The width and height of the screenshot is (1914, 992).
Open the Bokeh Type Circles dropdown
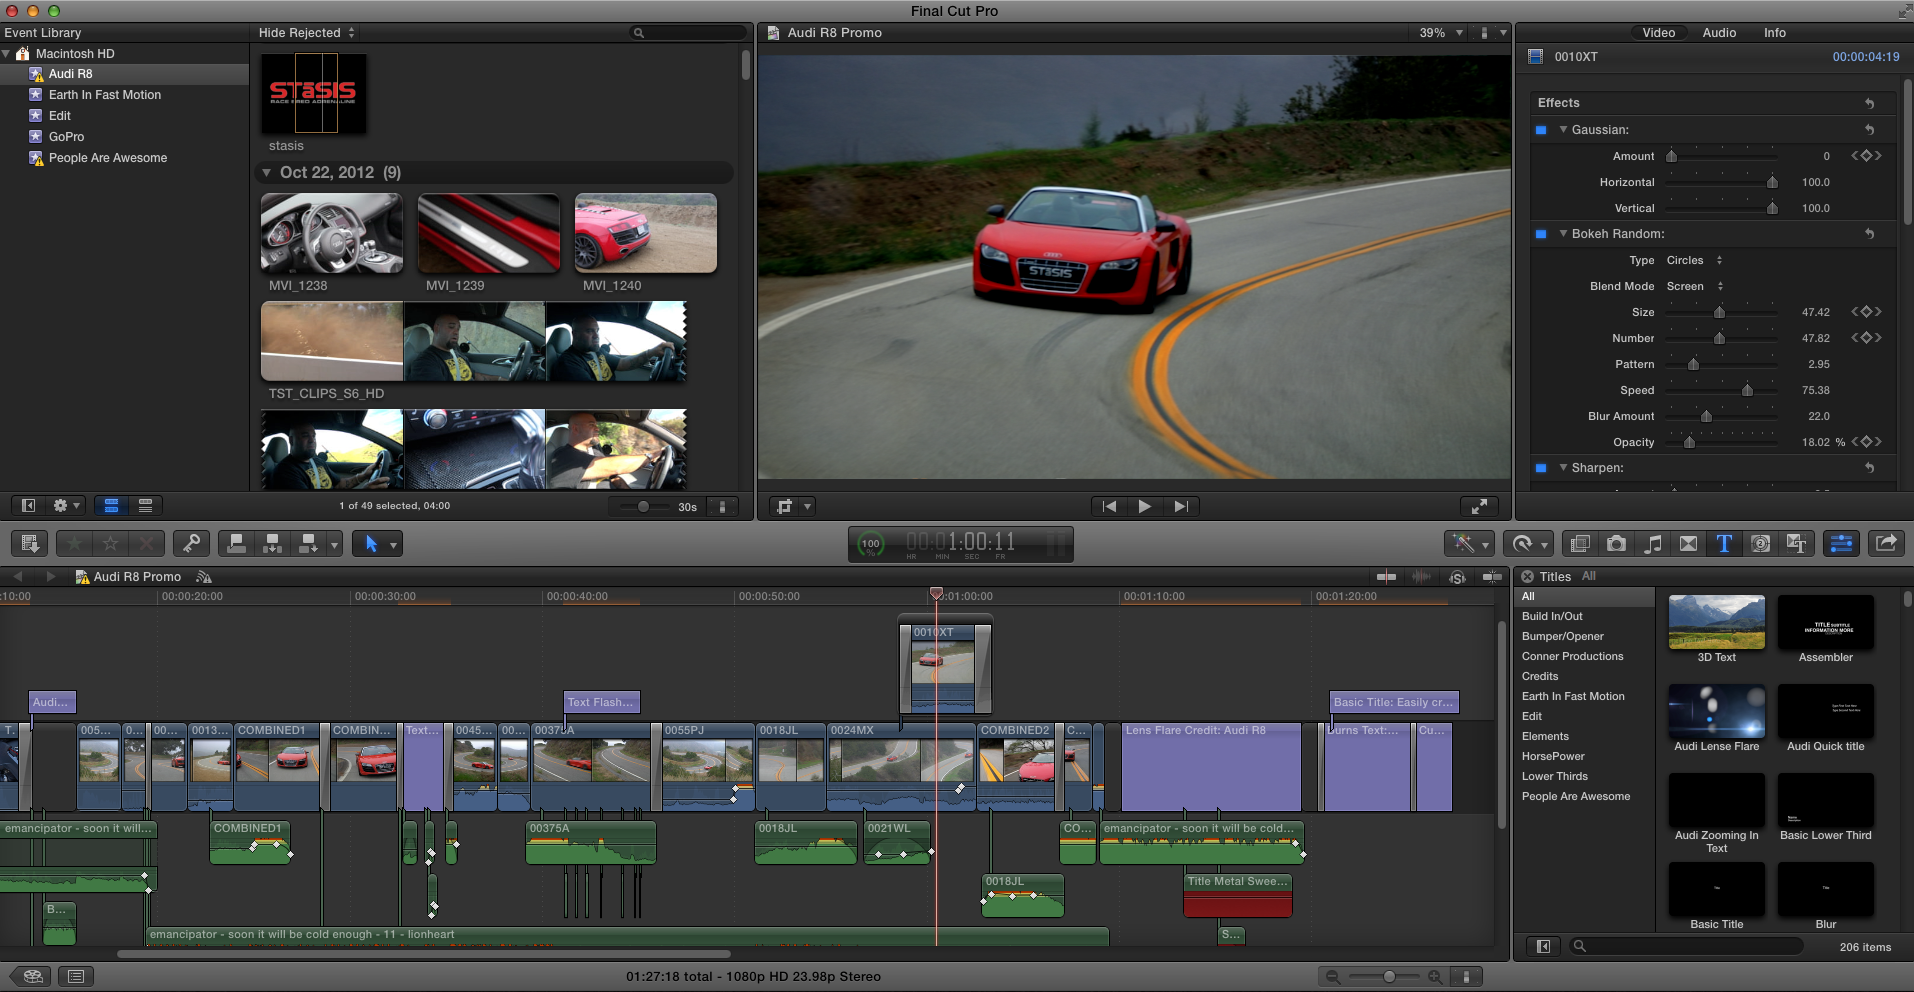1695,260
